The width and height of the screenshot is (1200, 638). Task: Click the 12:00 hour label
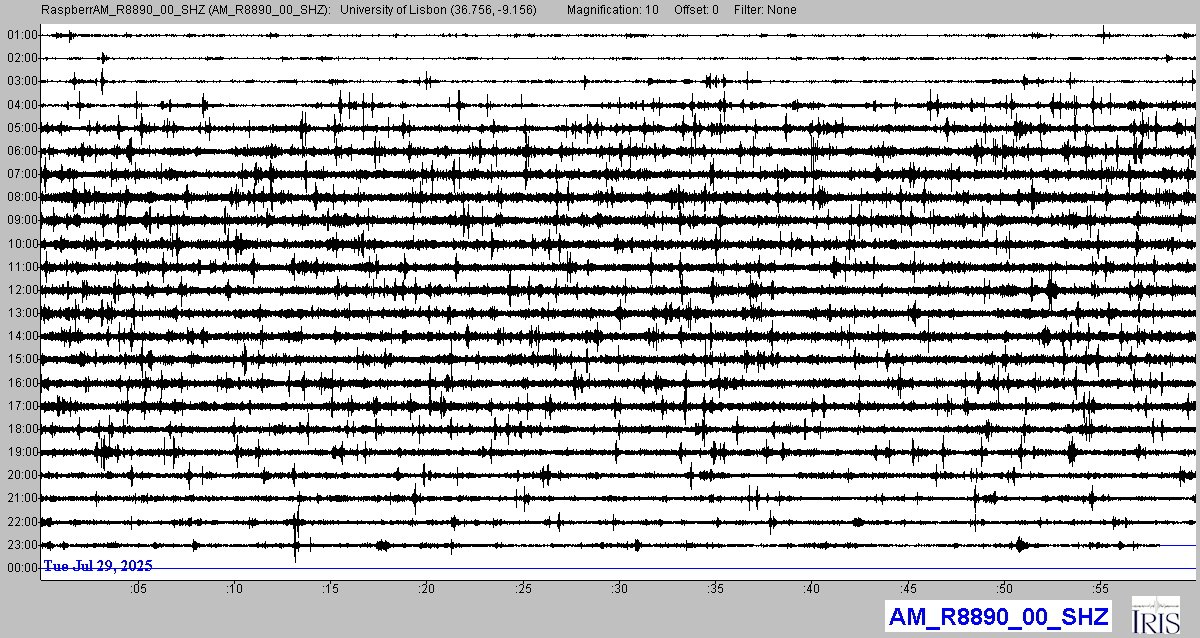coord(21,290)
